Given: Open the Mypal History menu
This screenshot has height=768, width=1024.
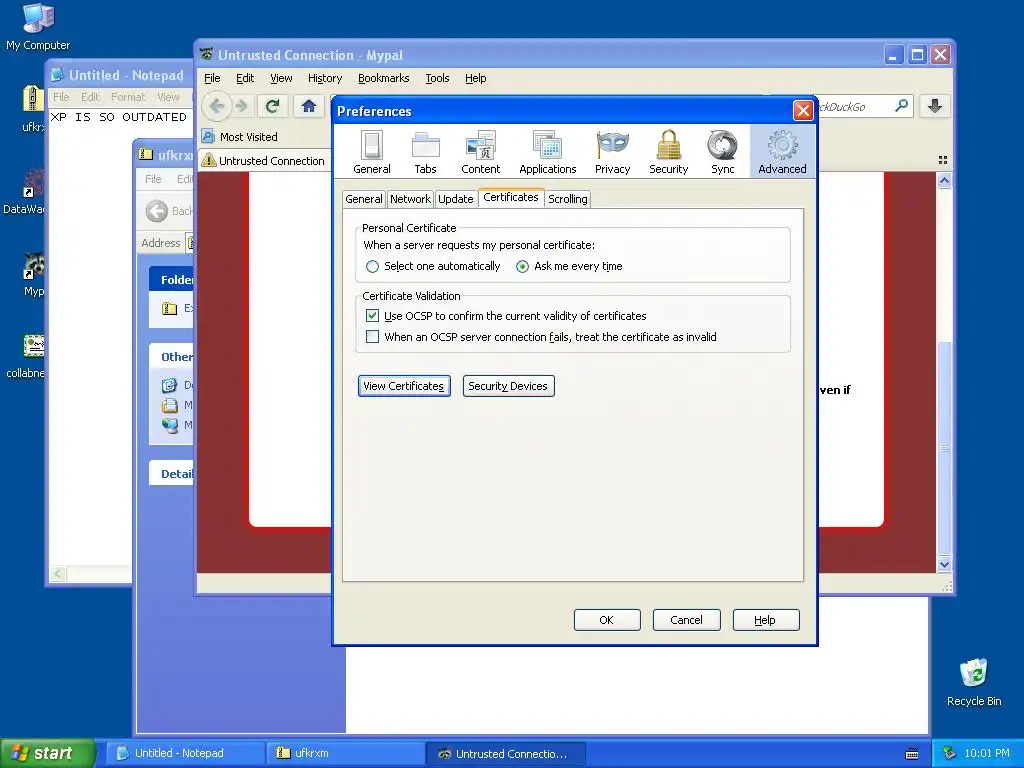Looking at the screenshot, I should tap(325, 78).
